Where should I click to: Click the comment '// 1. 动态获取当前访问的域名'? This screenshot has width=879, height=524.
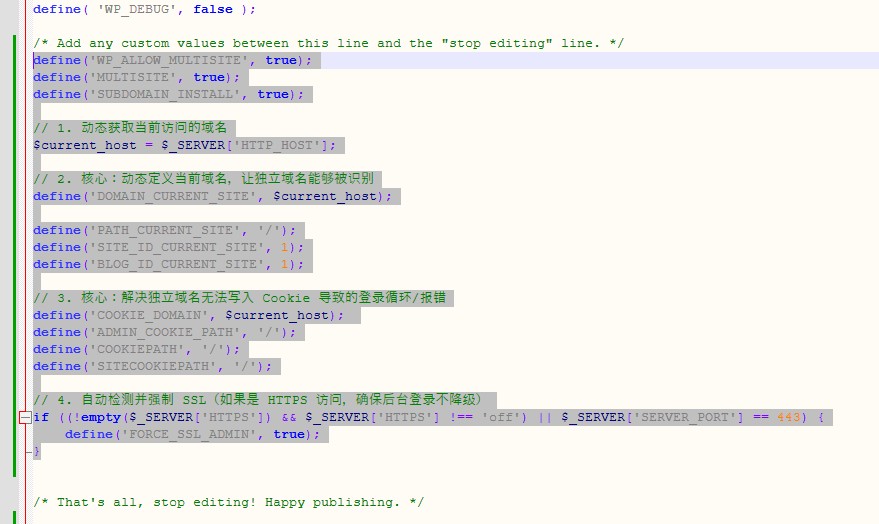(x=130, y=128)
